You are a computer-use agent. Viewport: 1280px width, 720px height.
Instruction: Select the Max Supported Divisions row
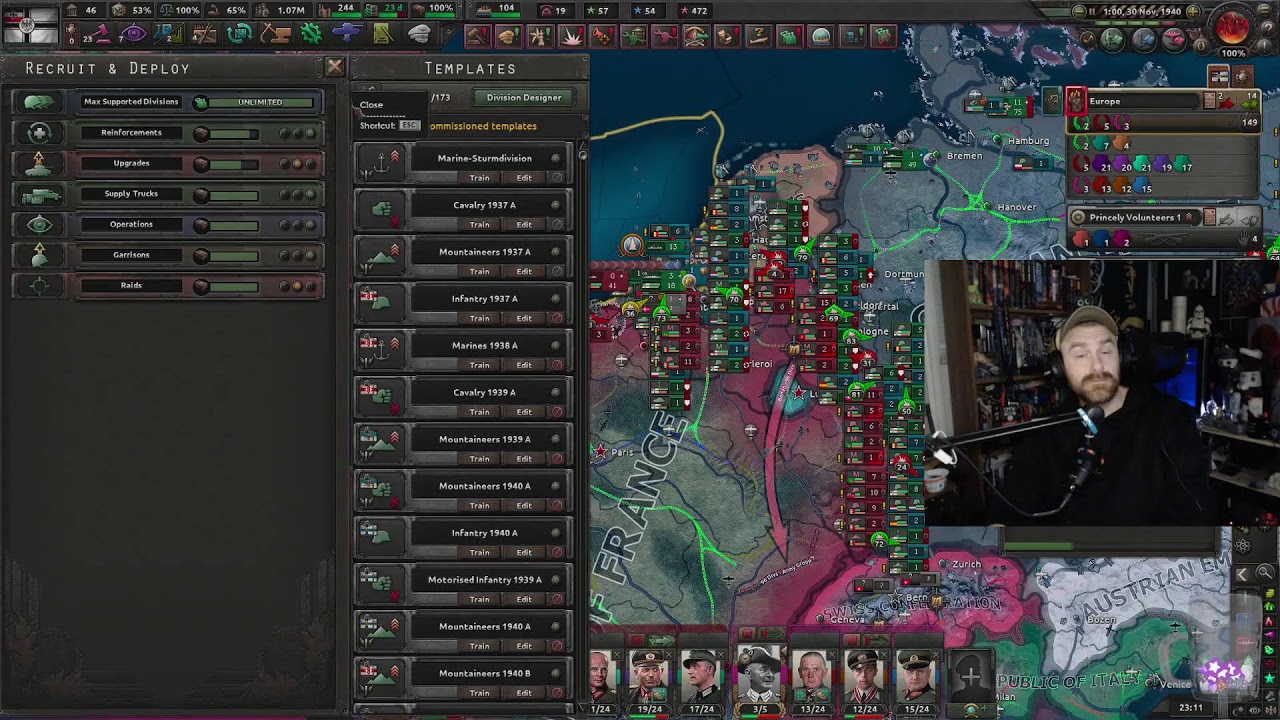168,102
